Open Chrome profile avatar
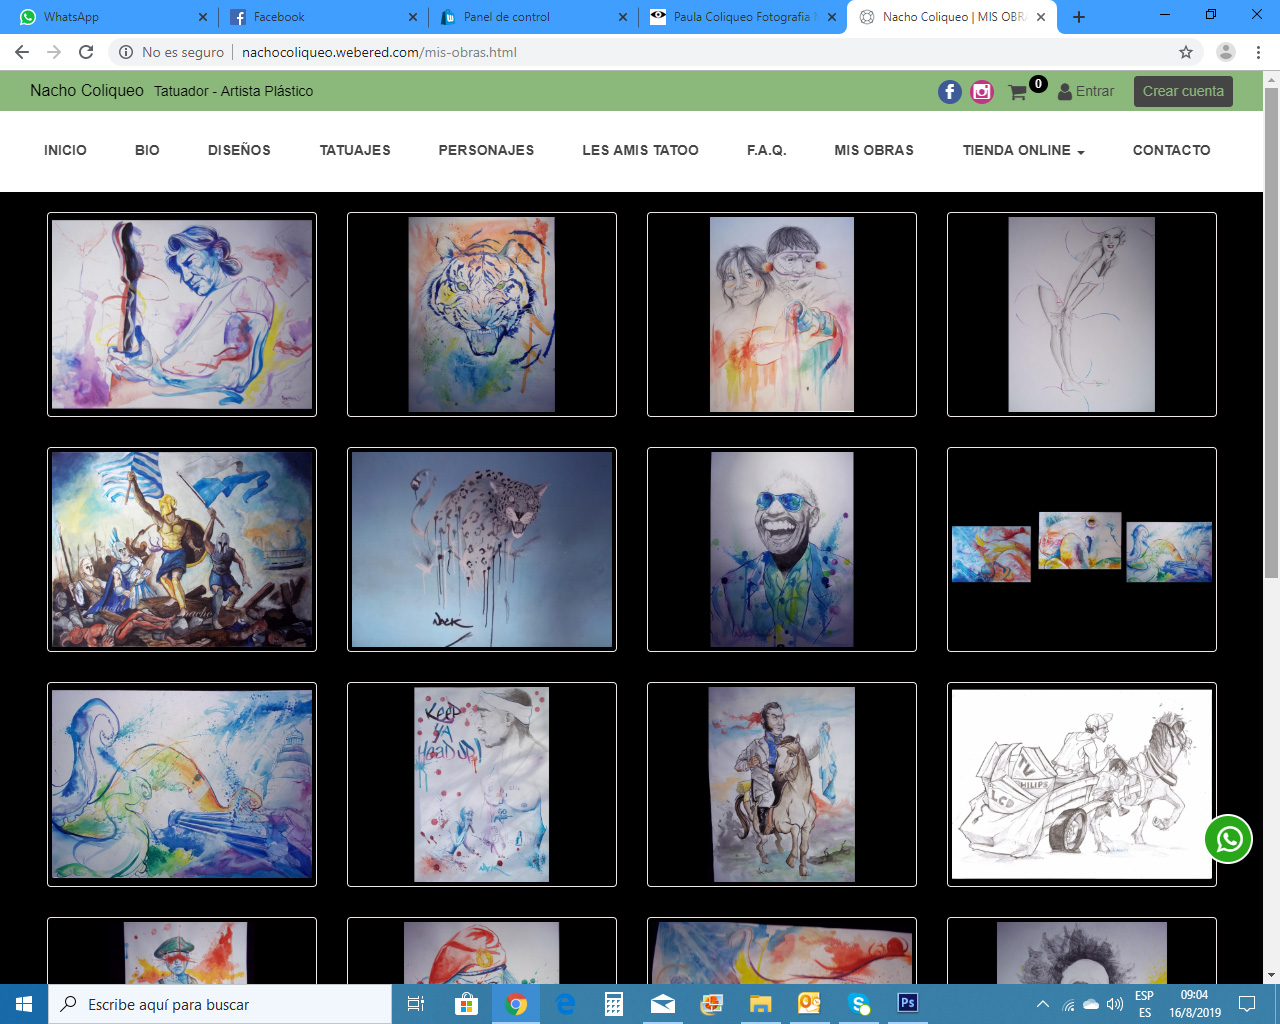 (1226, 52)
